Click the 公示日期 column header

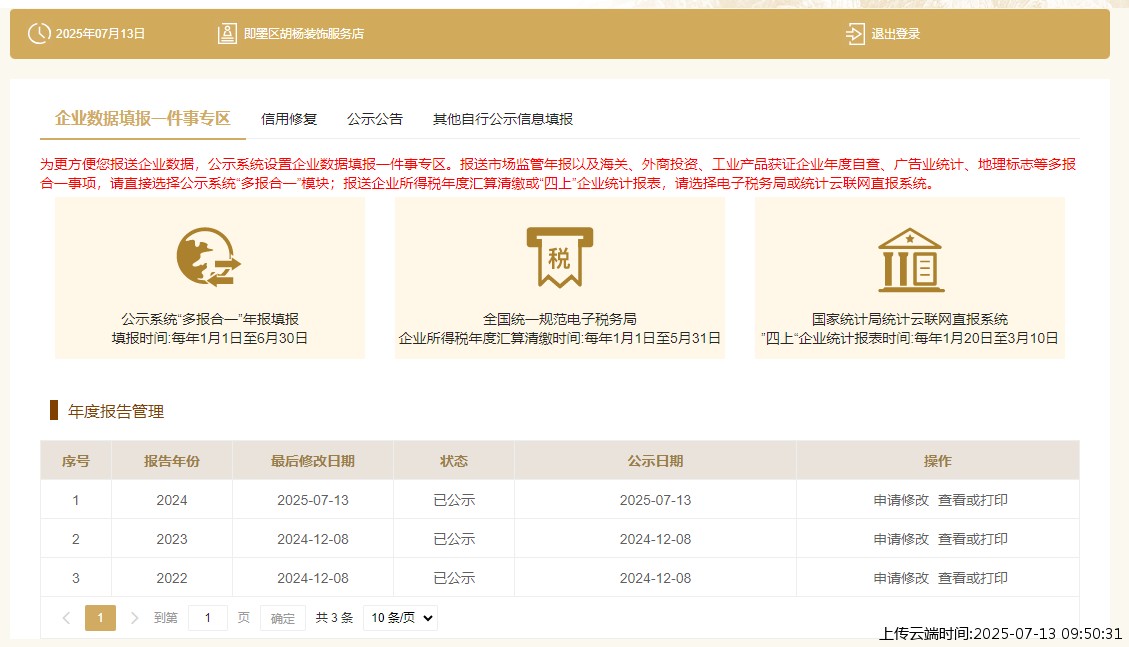pyautogui.click(x=655, y=461)
